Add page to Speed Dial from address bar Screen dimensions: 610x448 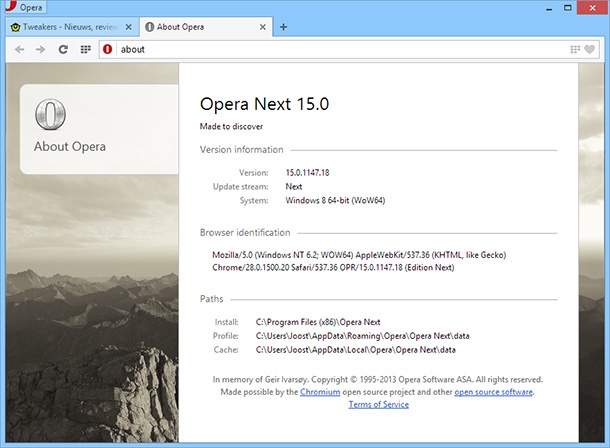(575, 49)
